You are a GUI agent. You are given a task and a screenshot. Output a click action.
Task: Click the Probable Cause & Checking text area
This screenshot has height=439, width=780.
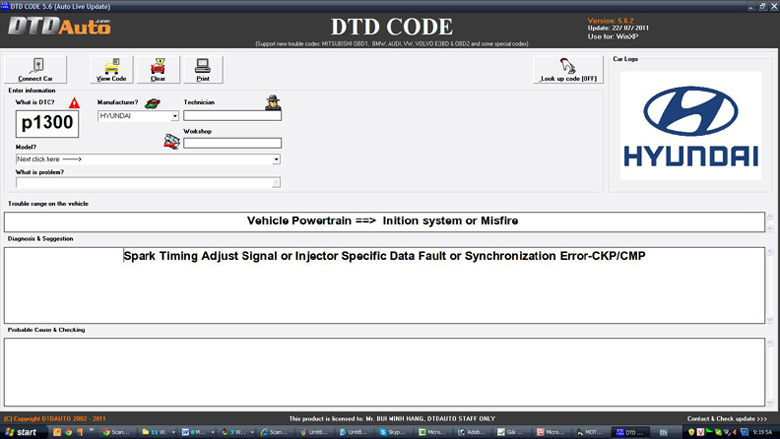385,372
